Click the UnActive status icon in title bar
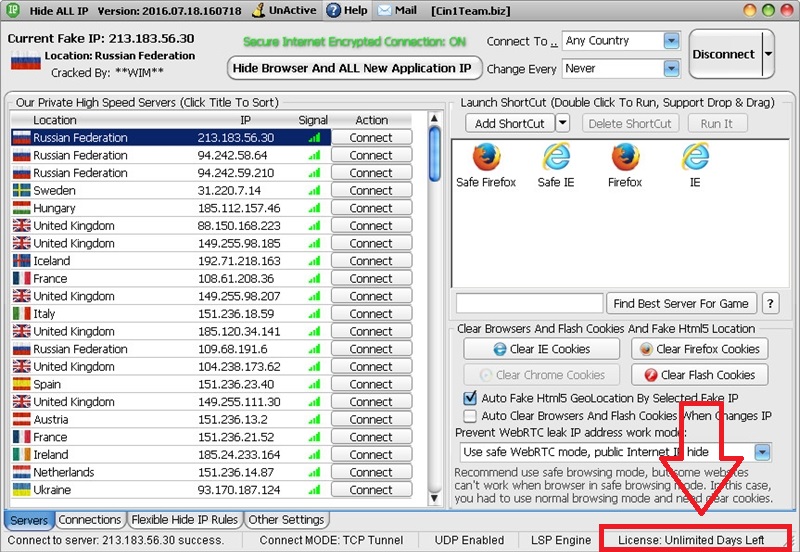This screenshot has height=552, width=800. pos(259,10)
